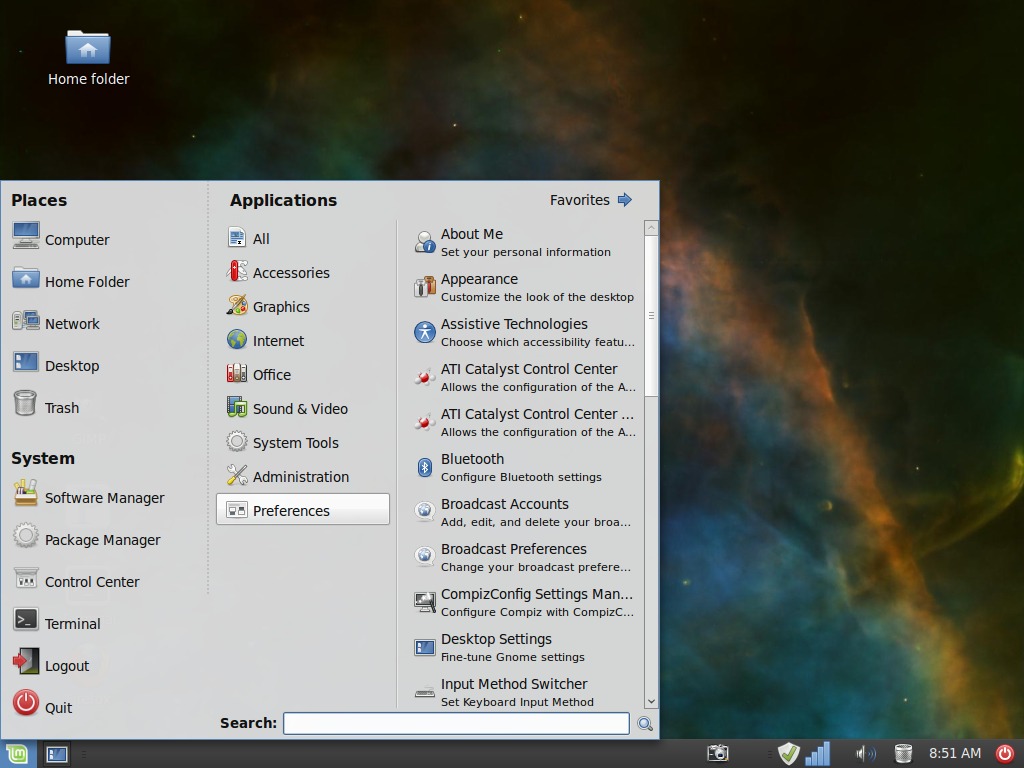Open the Control Center
Screen dimensions: 1024x768
76,581
